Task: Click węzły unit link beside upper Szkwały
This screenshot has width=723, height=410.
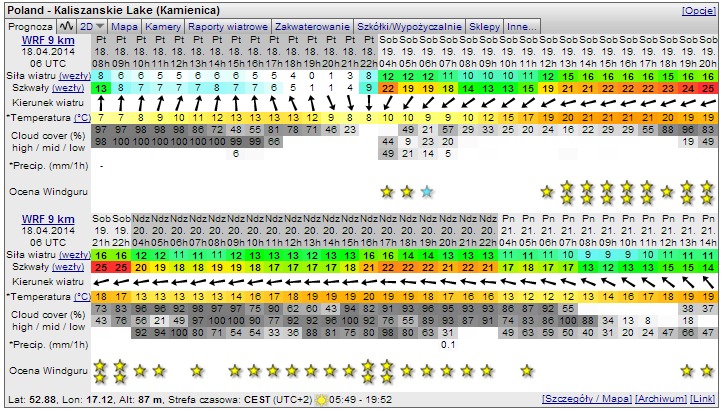Action: (x=68, y=88)
